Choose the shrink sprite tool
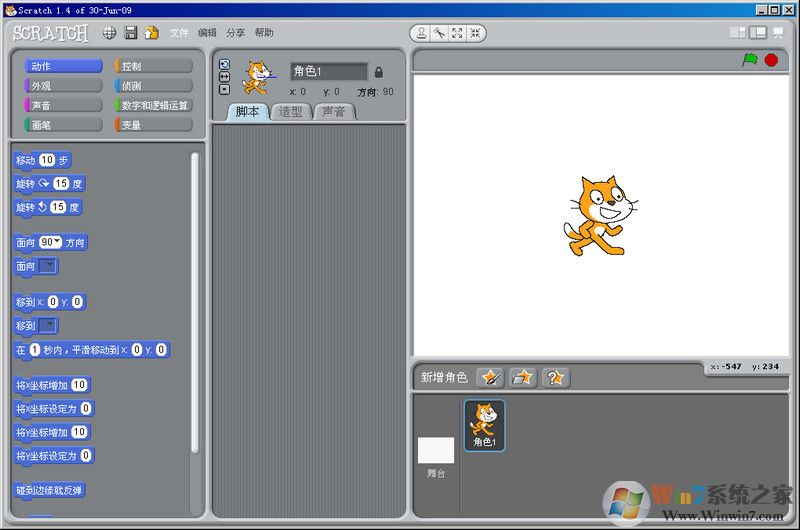The width and height of the screenshot is (800, 530). pos(474,33)
